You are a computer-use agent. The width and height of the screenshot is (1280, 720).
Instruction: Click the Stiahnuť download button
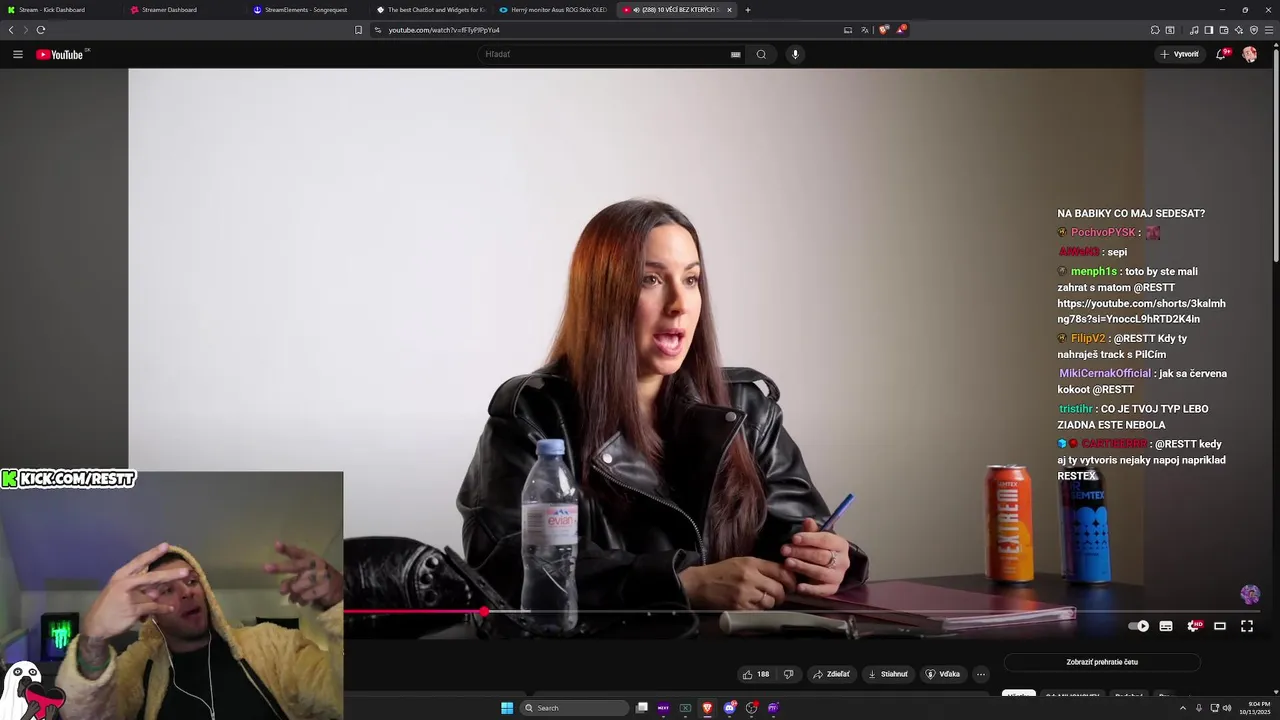point(888,674)
